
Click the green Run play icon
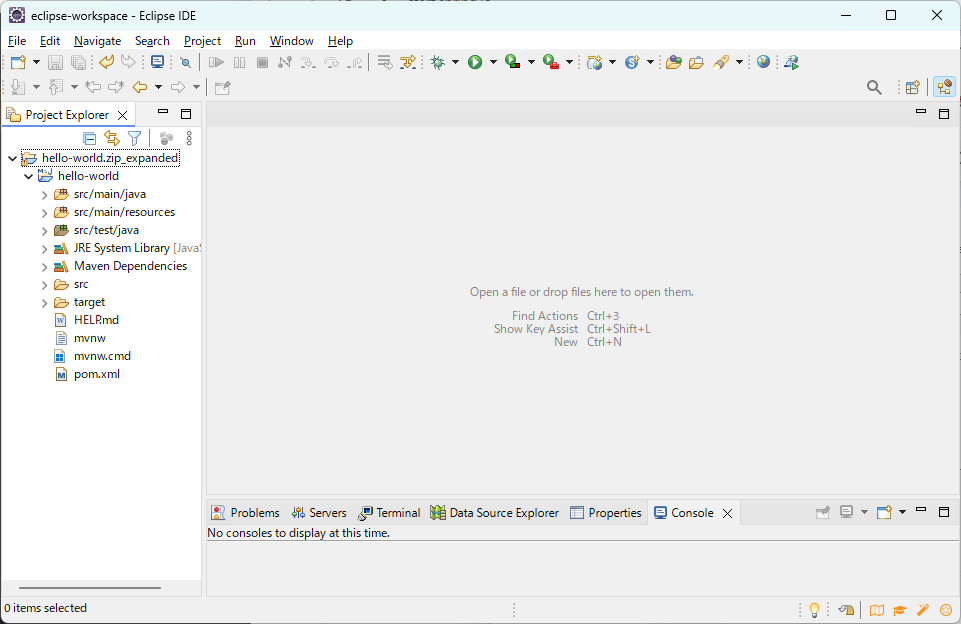click(x=475, y=62)
